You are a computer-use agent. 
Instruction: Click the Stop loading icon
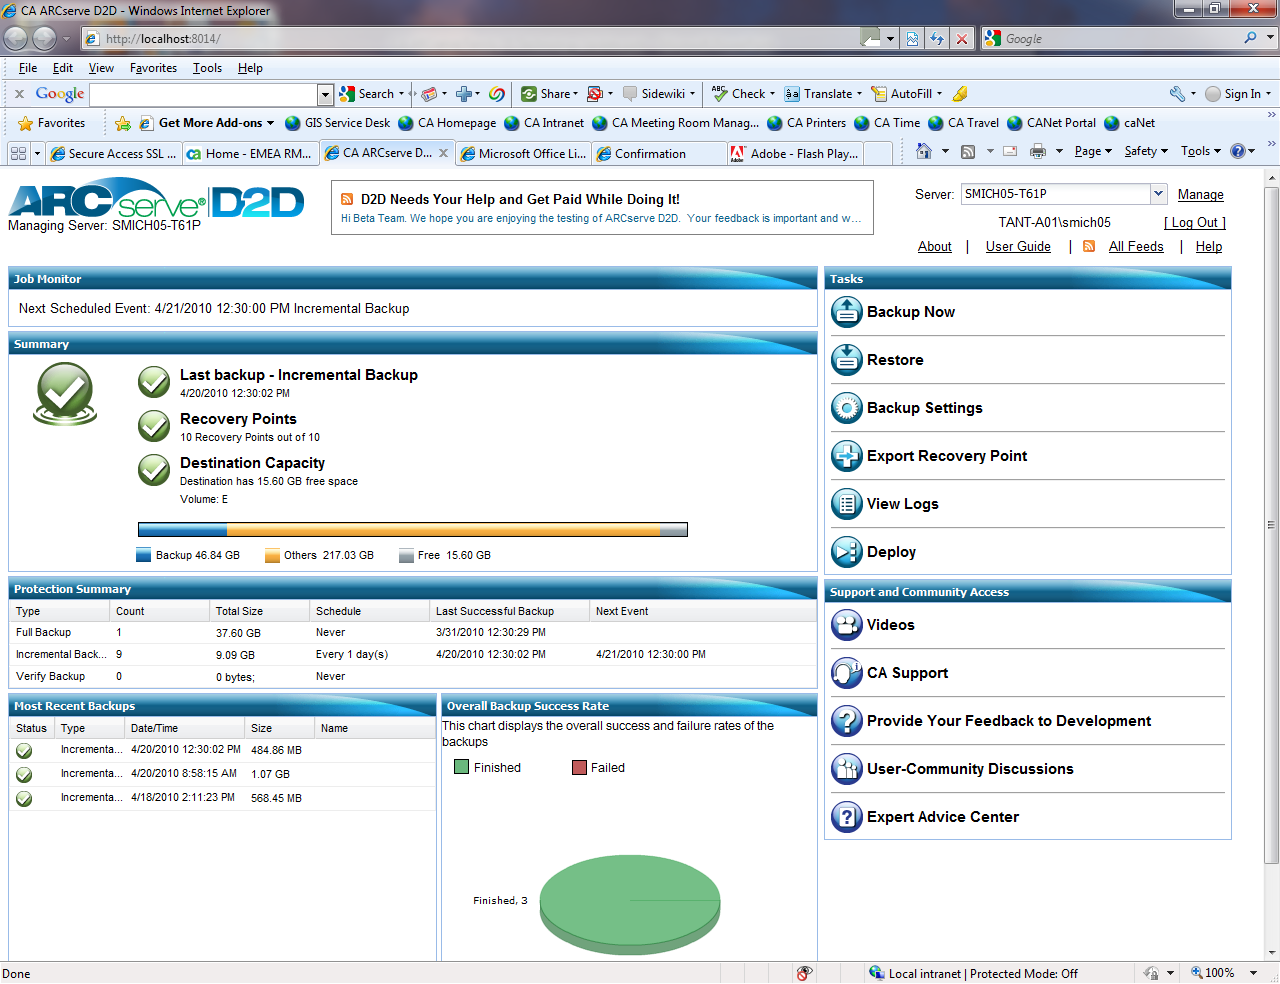click(961, 39)
